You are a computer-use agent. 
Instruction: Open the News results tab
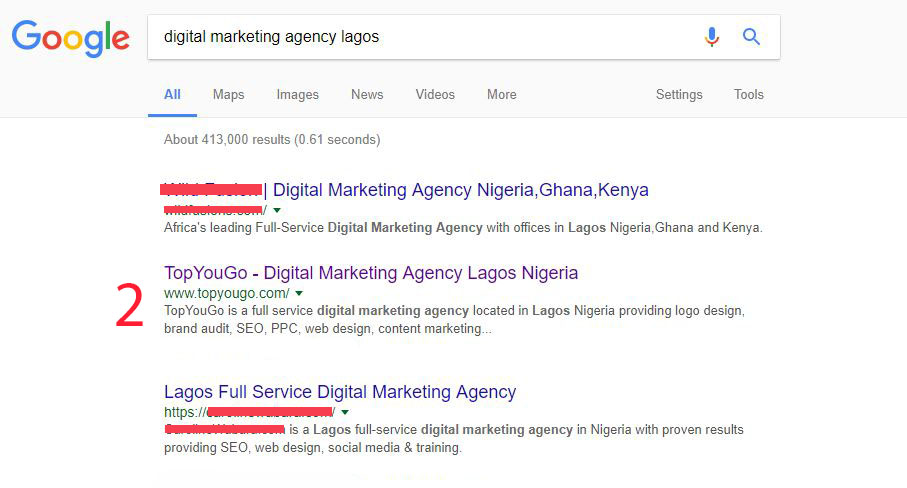[x=367, y=94]
